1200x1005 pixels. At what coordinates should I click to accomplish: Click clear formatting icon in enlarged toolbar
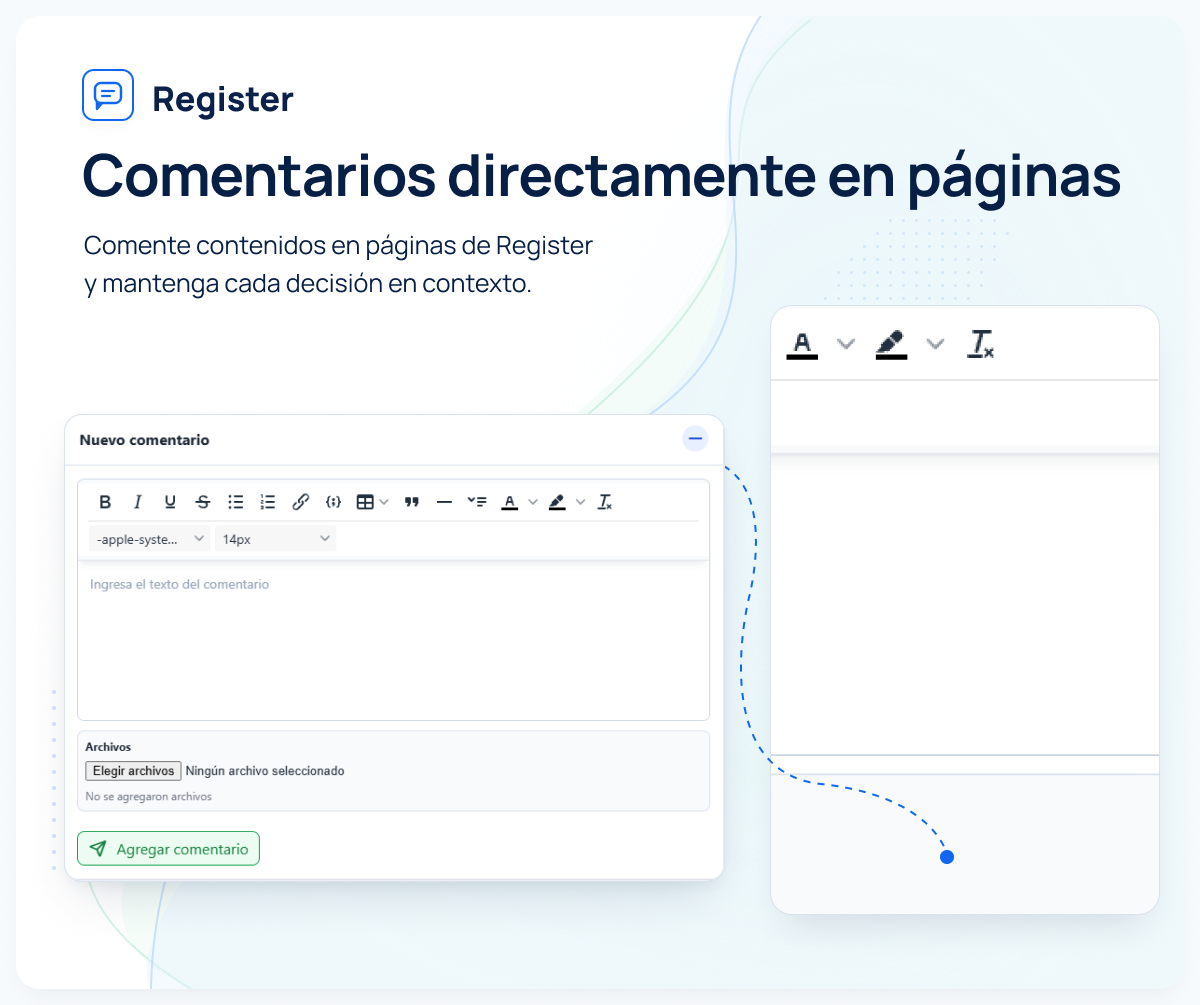coord(980,344)
